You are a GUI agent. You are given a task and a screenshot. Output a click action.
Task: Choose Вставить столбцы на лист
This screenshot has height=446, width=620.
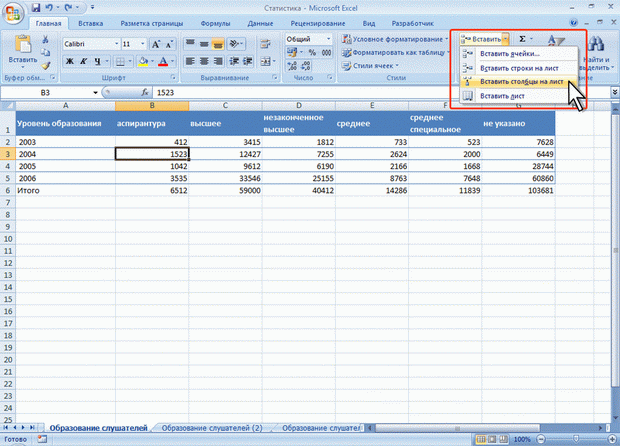519,82
